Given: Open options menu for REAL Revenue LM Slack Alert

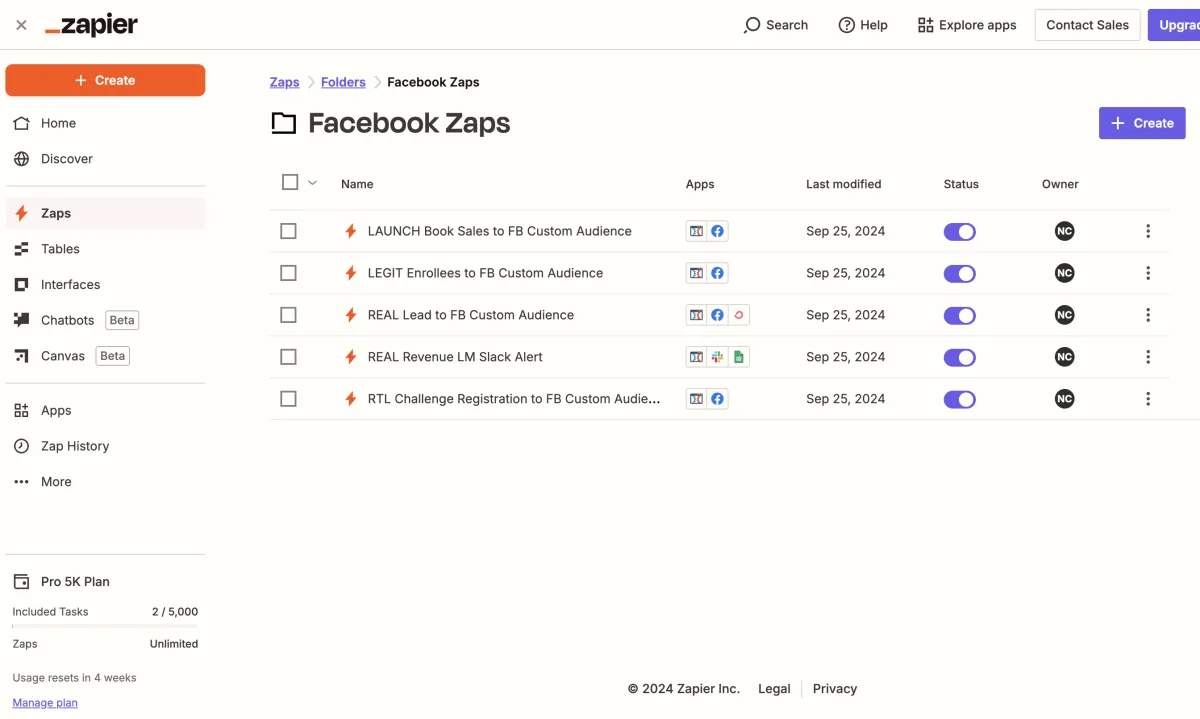Looking at the screenshot, I should (x=1148, y=357).
